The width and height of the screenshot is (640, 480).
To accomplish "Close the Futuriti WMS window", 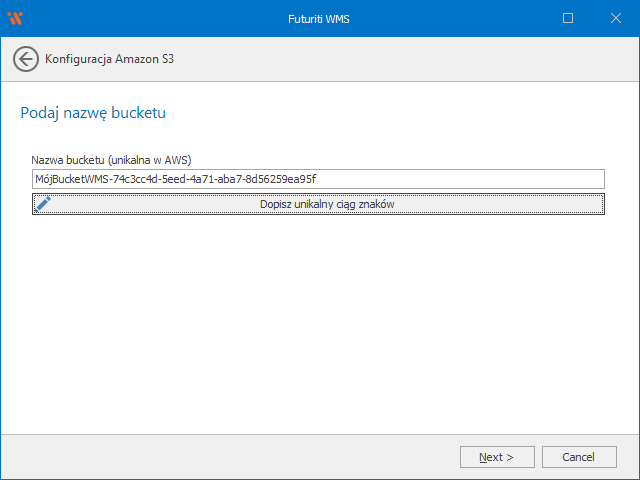I will click(614, 18).
